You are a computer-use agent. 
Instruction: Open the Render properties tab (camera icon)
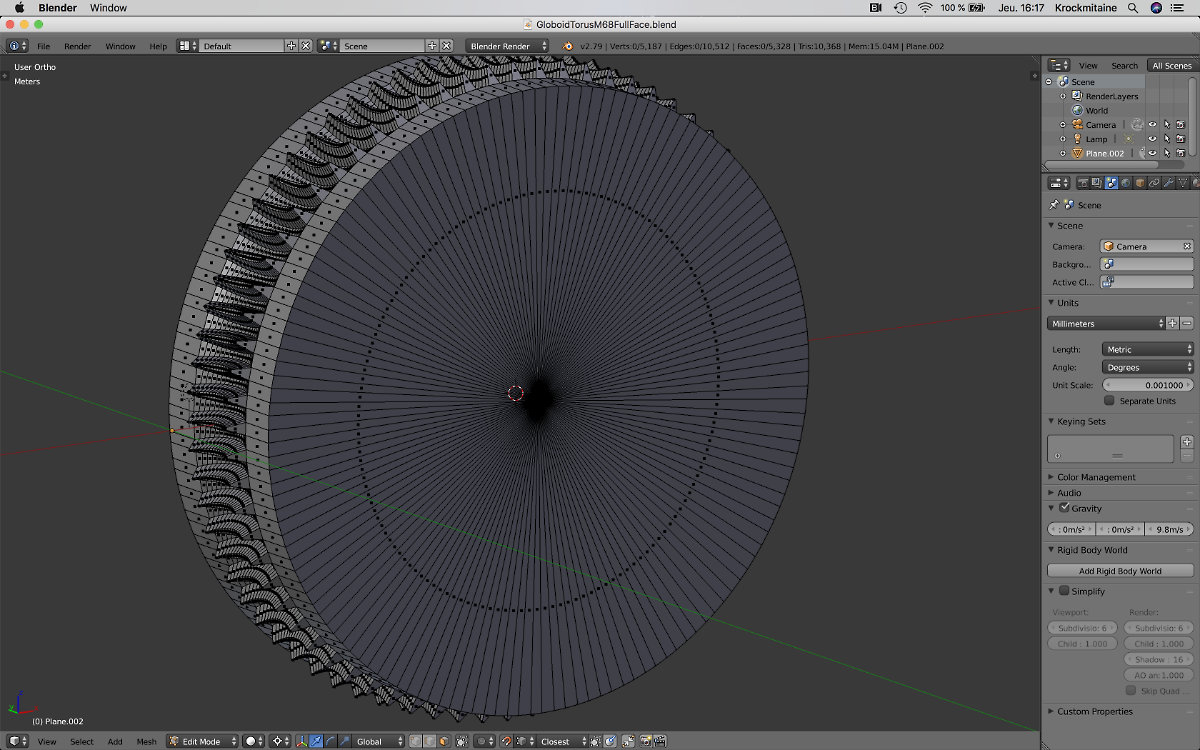1083,183
